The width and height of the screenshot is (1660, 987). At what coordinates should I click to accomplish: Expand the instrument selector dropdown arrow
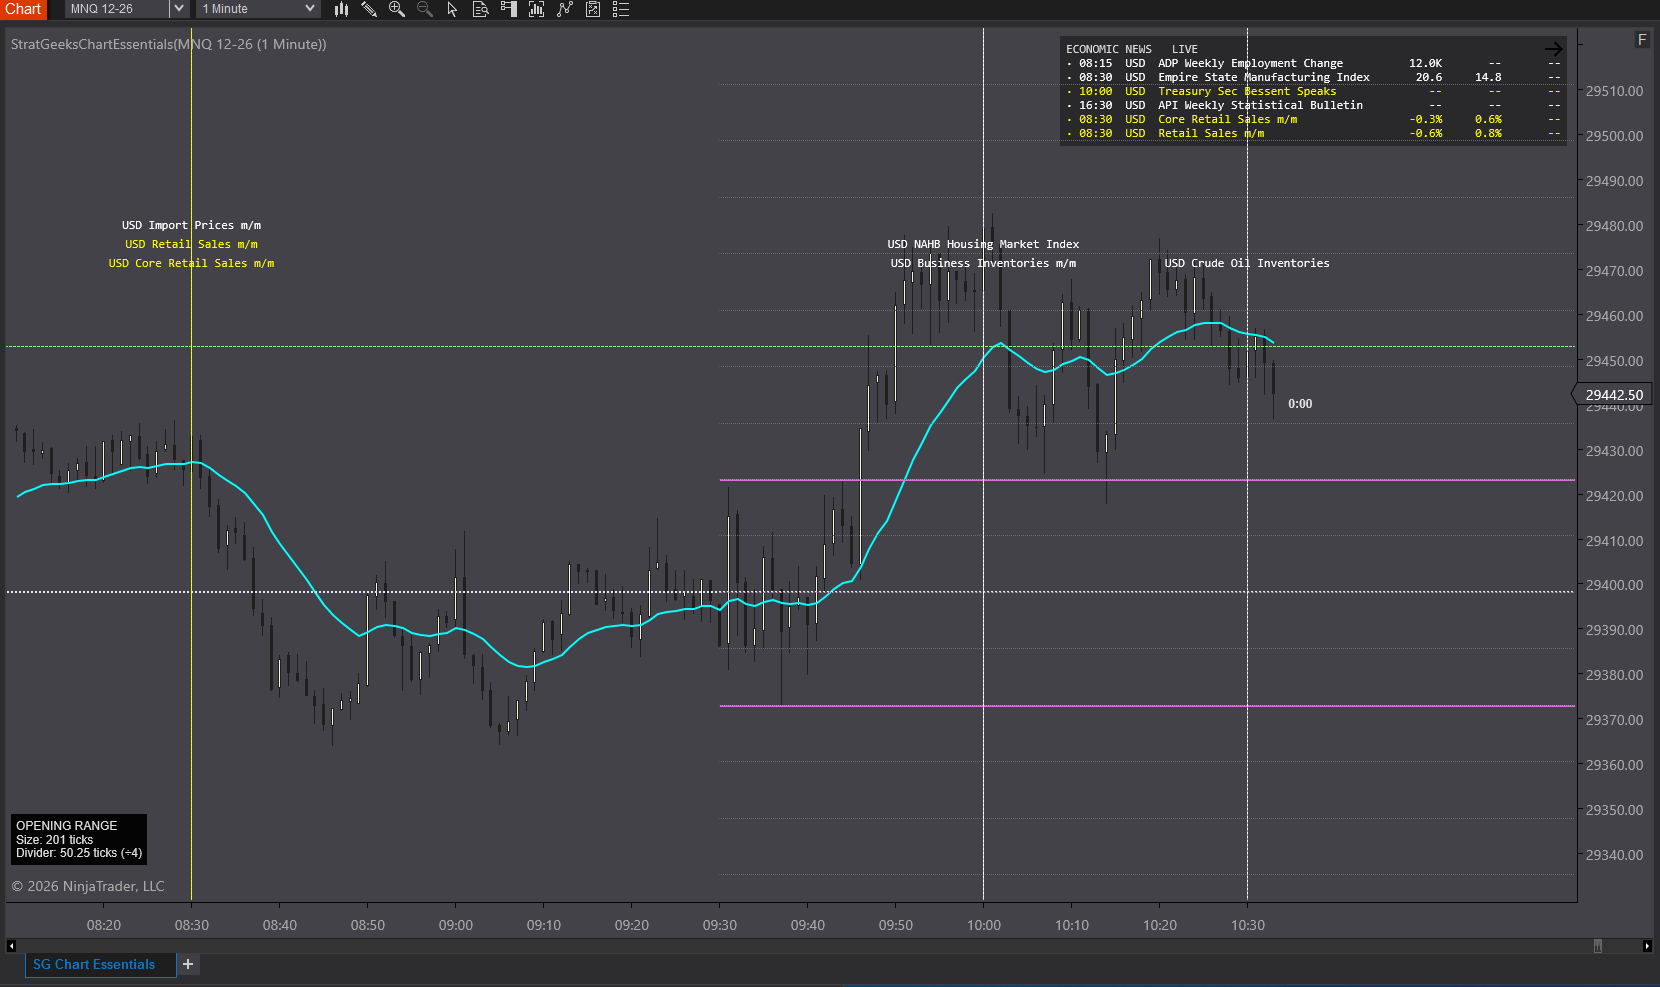click(179, 9)
